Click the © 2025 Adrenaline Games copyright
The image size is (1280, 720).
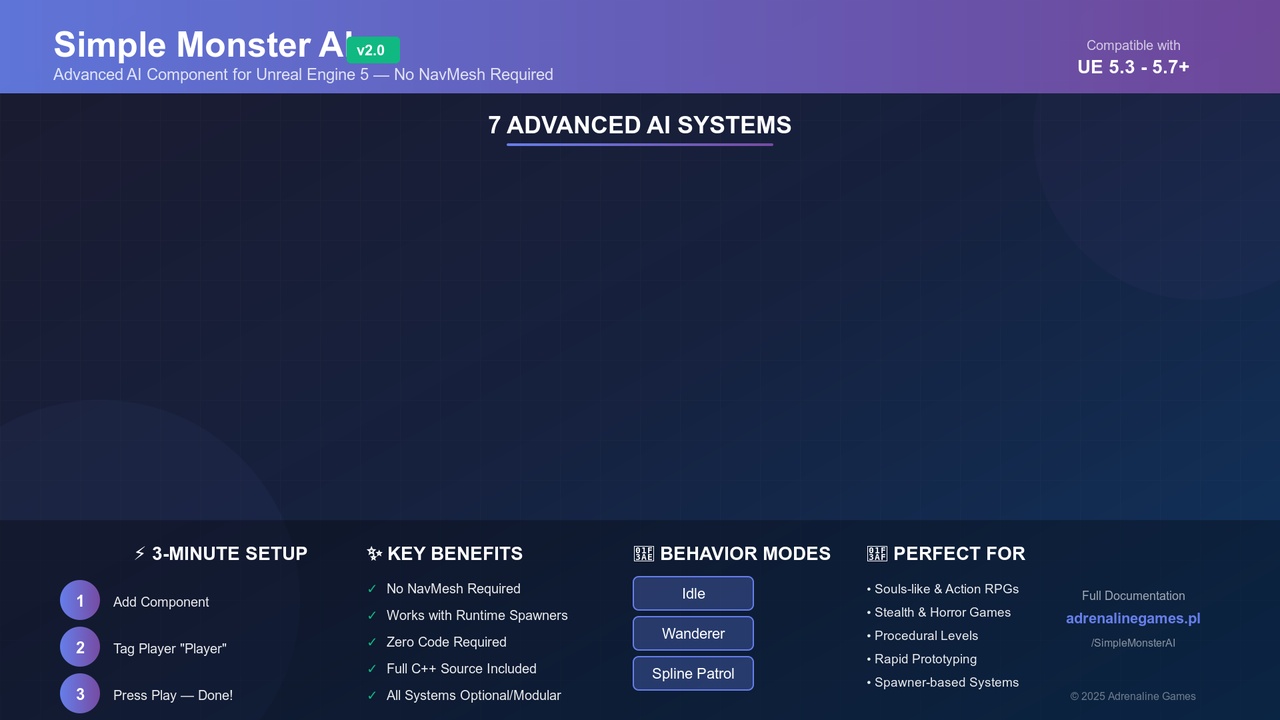[1133, 696]
